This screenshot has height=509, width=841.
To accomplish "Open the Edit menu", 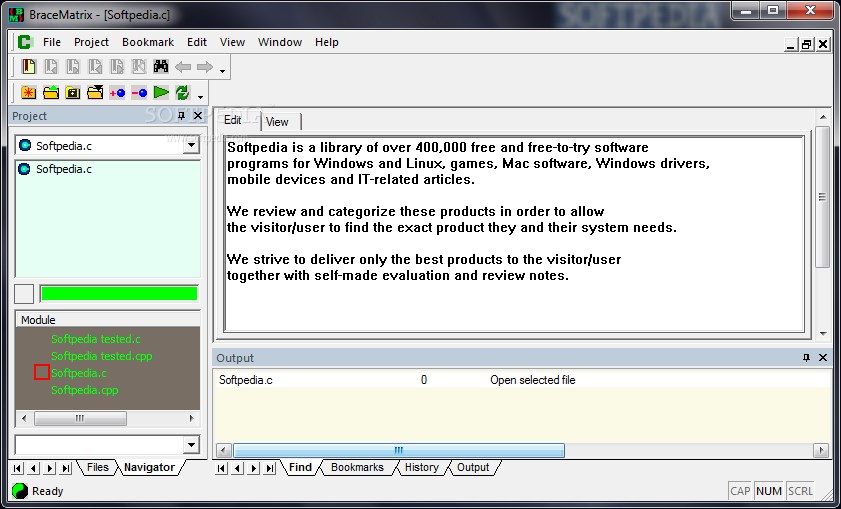I will coord(197,42).
